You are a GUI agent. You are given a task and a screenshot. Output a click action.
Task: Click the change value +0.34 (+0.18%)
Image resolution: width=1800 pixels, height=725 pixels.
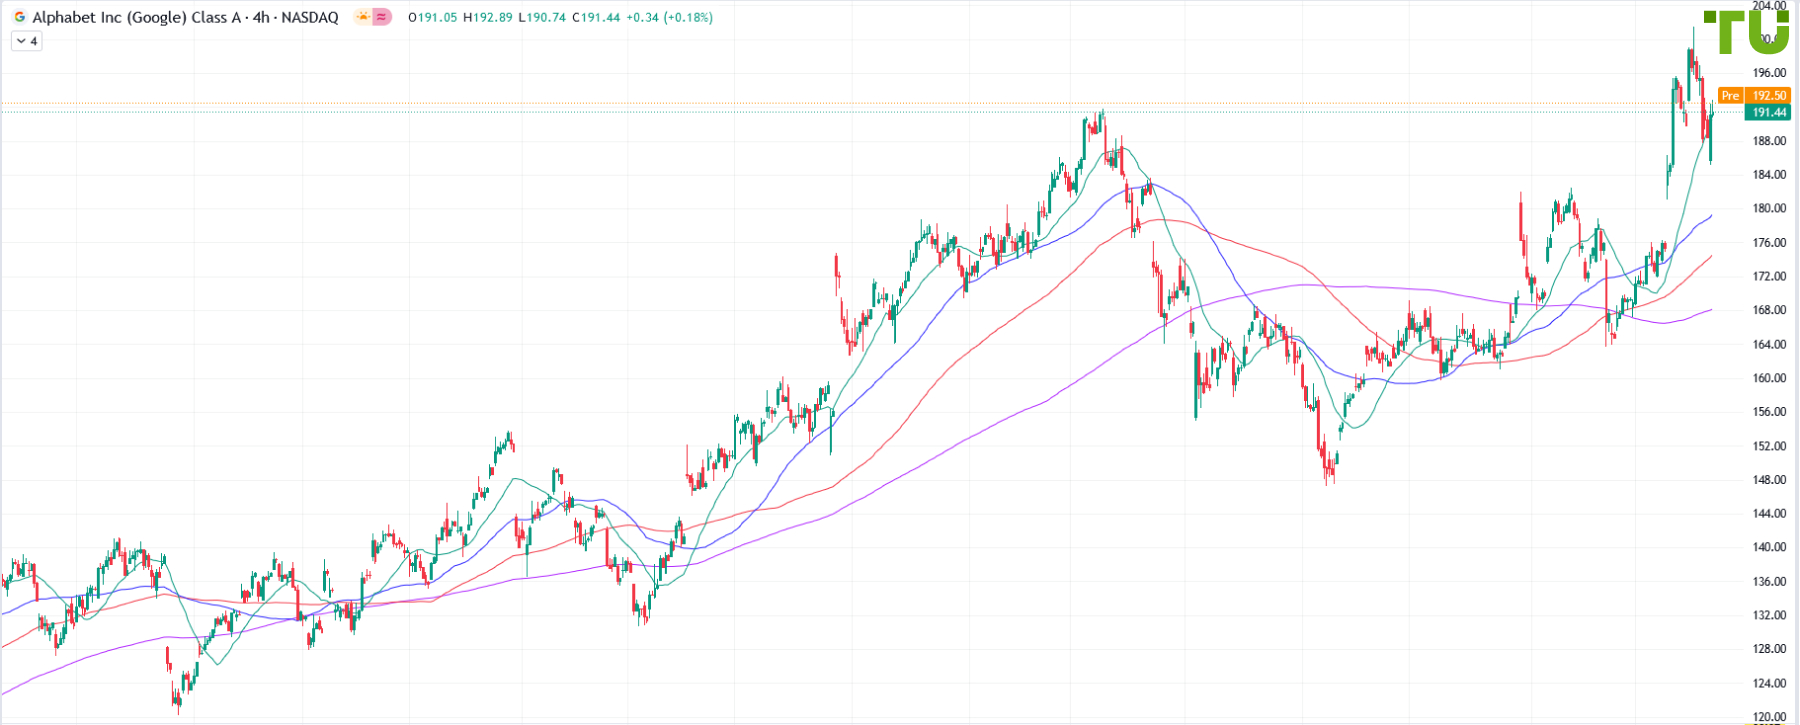[670, 17]
